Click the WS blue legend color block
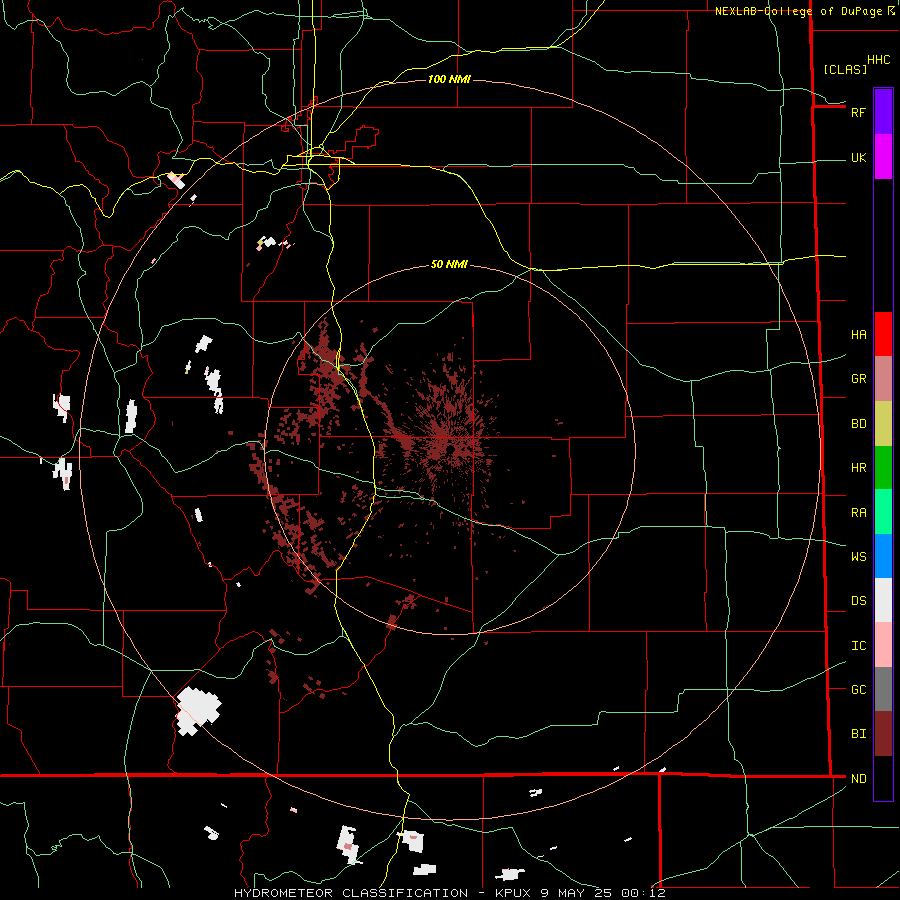 pos(883,556)
